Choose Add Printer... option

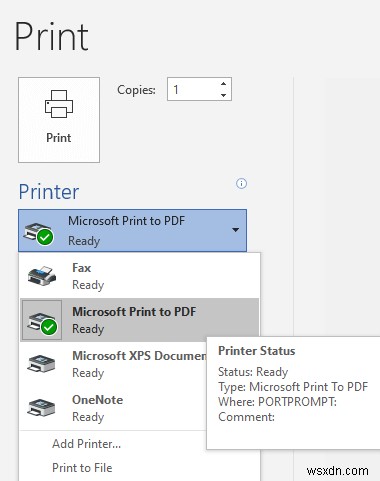[x=87, y=444]
